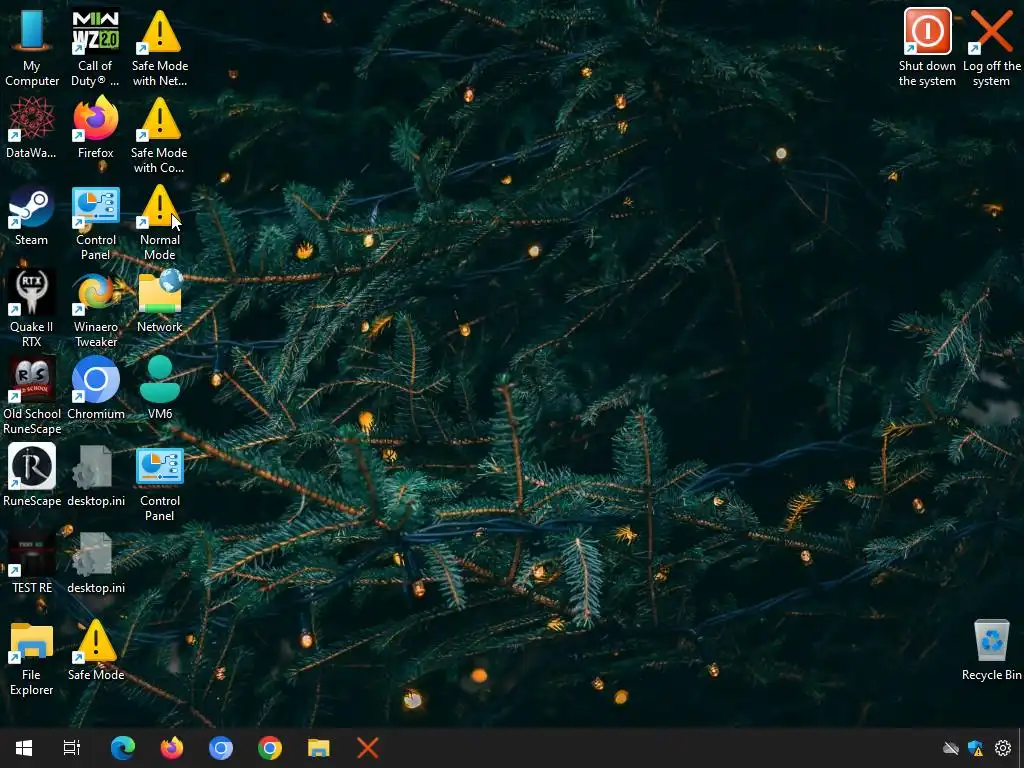Select the My Computer desktop icon
The image size is (1024, 768).
coord(31,47)
